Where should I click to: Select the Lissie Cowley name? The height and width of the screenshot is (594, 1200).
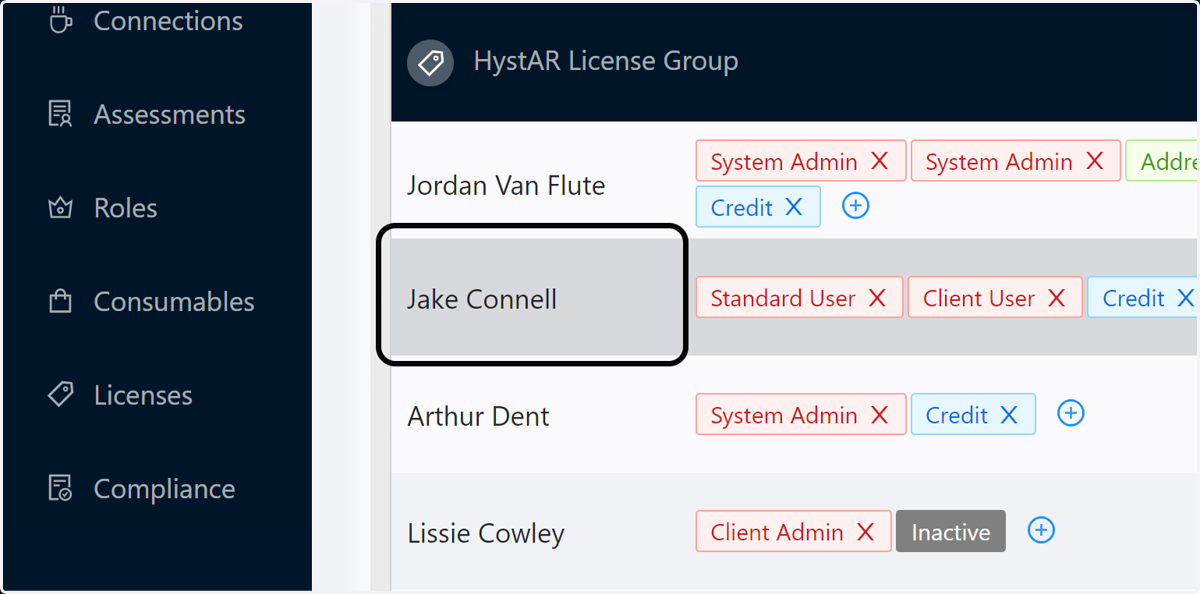[x=486, y=533]
